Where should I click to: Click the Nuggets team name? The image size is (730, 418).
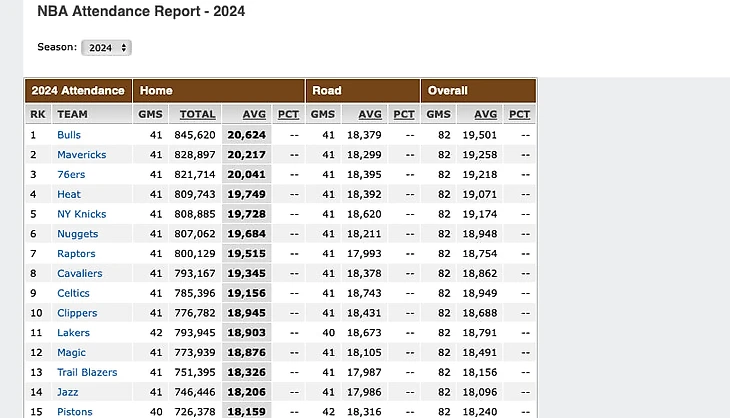[78, 234]
